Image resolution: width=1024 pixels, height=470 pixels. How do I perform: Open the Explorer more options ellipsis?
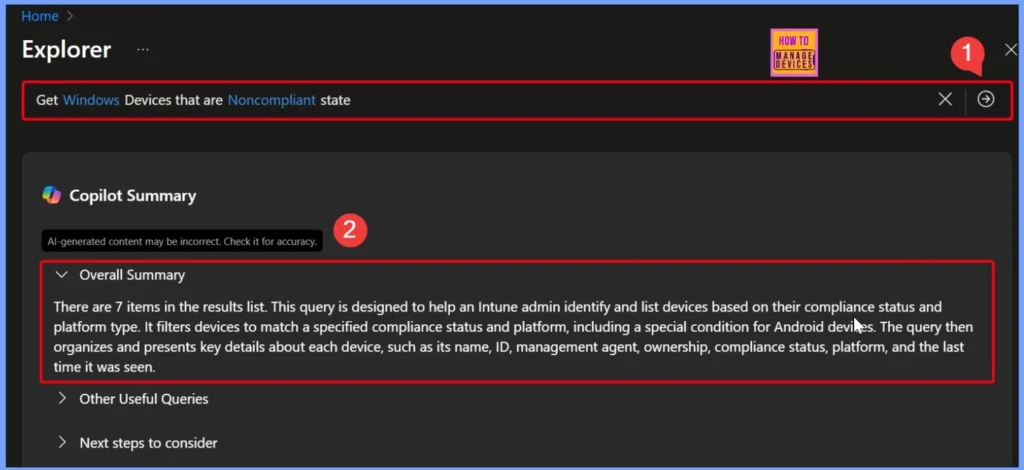coord(143,50)
